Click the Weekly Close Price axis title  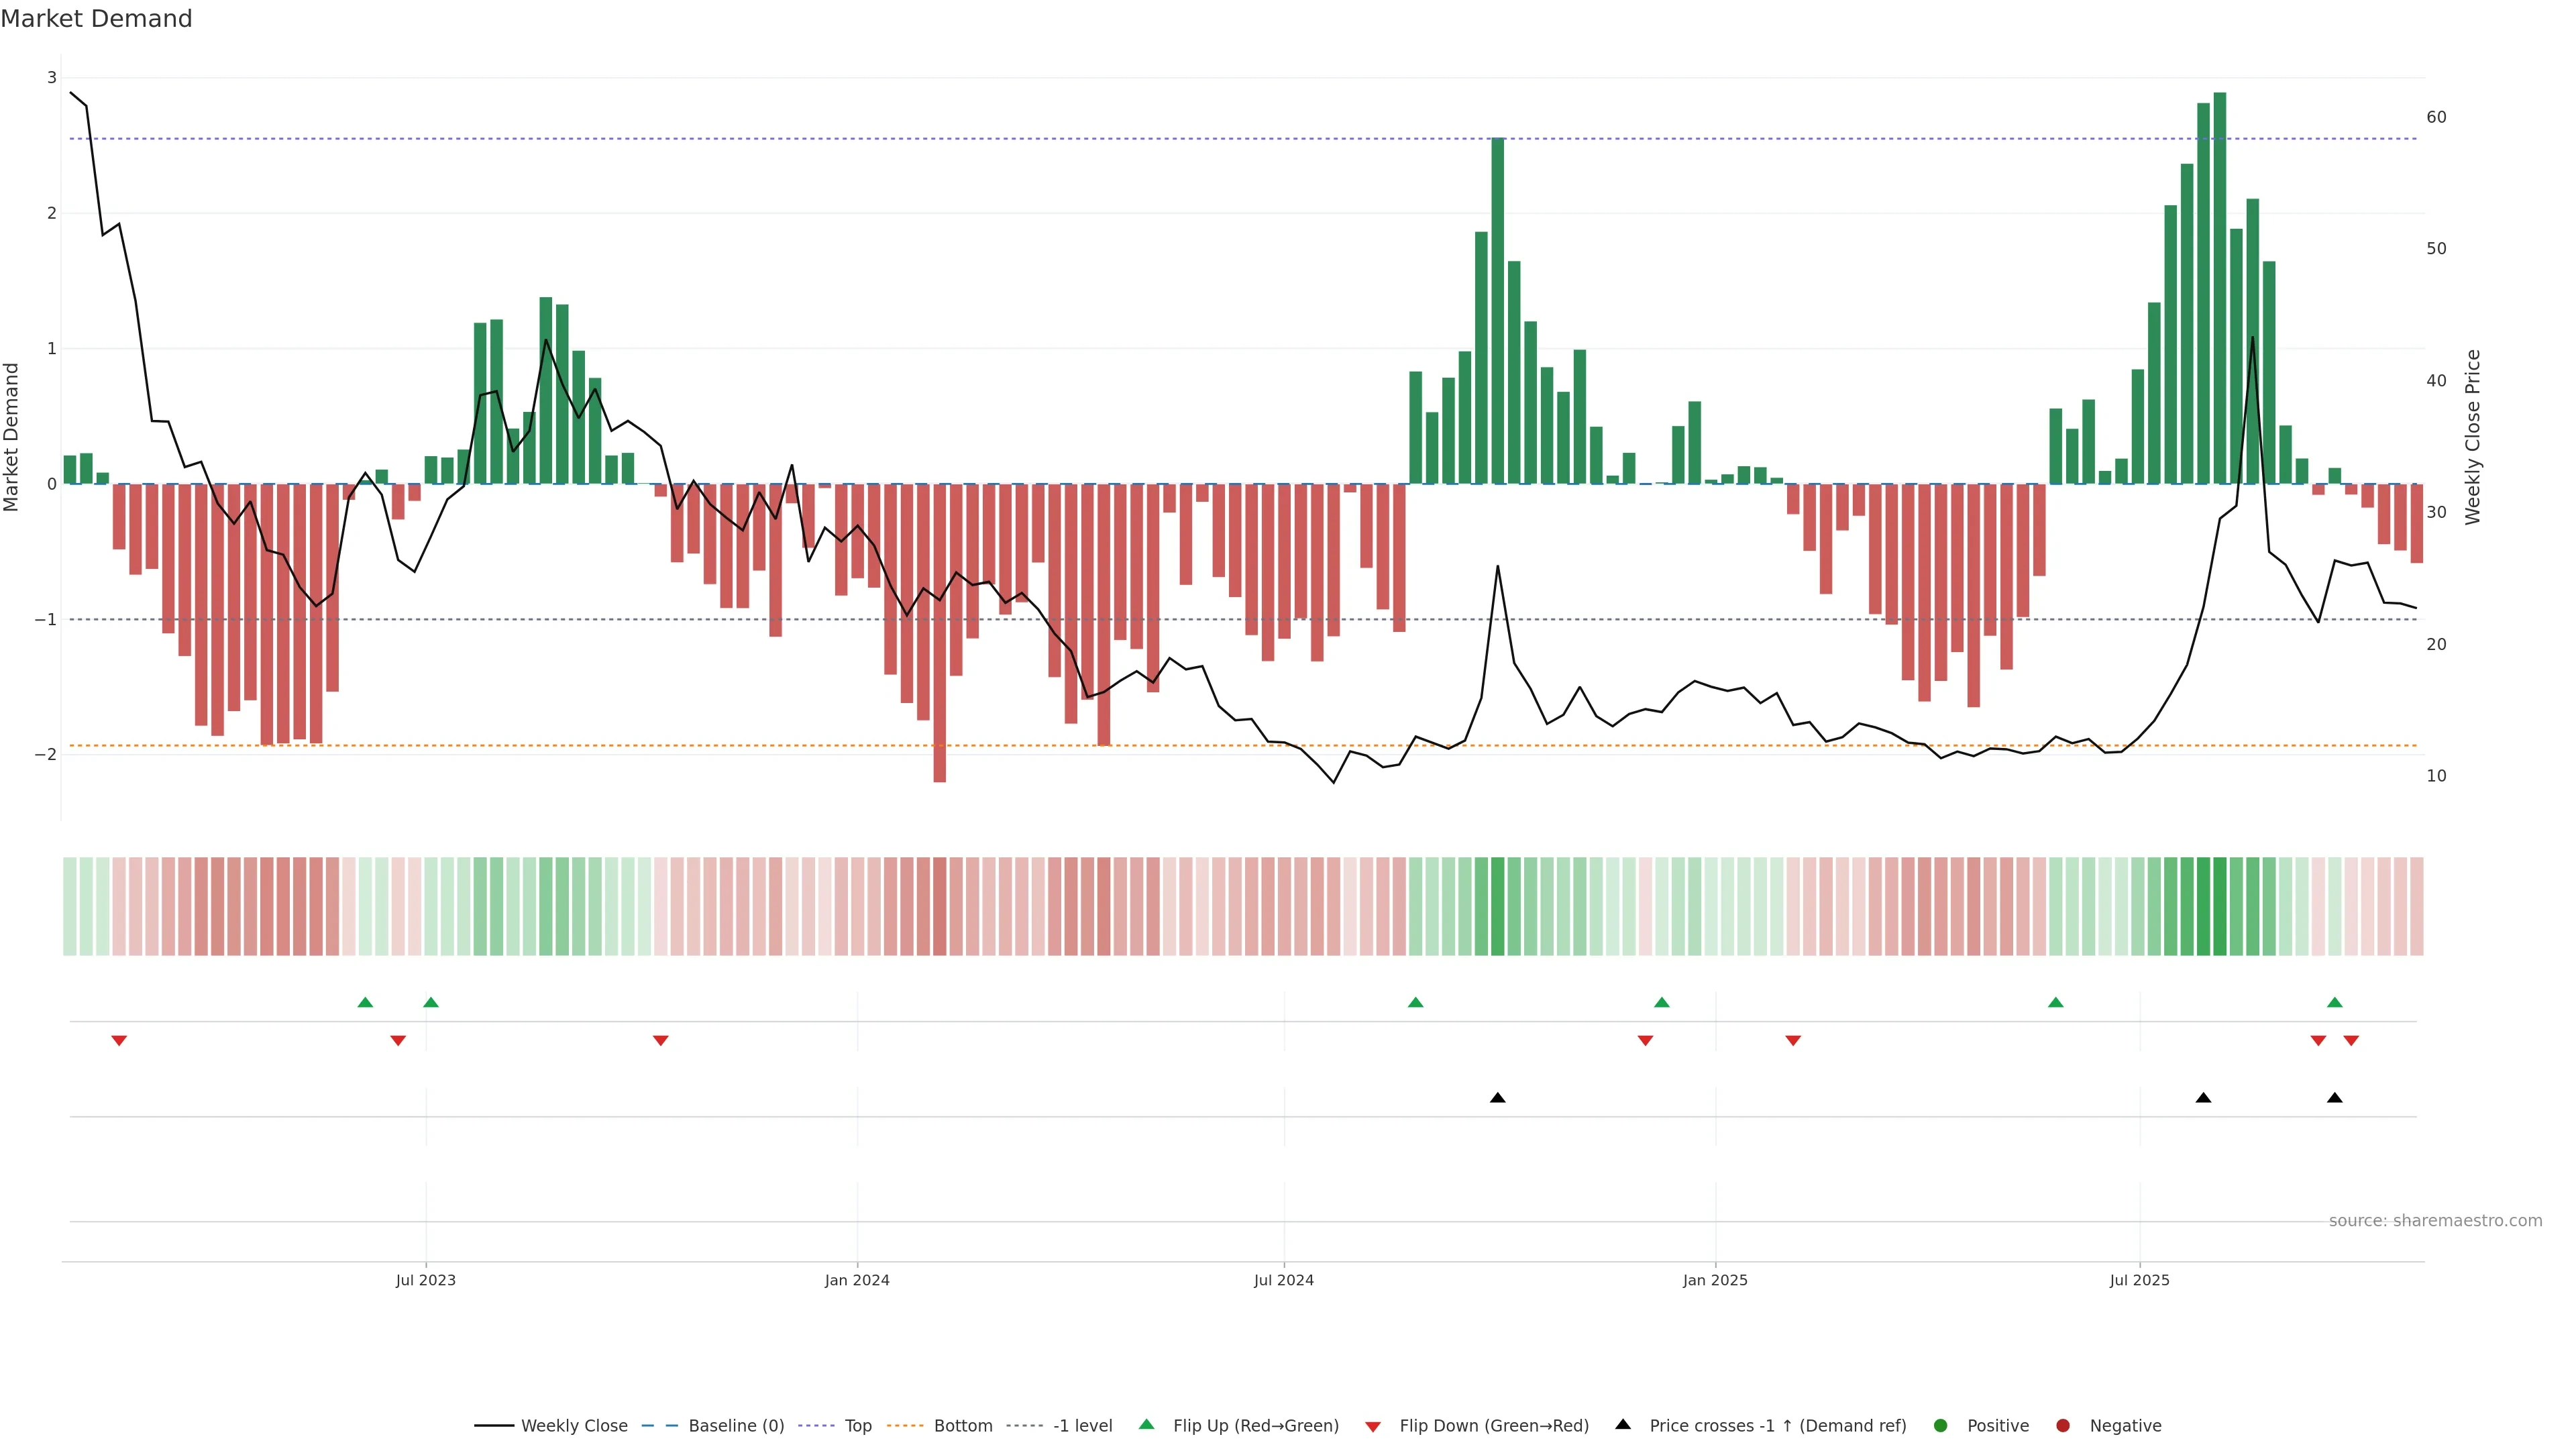pyautogui.click(x=2473, y=437)
